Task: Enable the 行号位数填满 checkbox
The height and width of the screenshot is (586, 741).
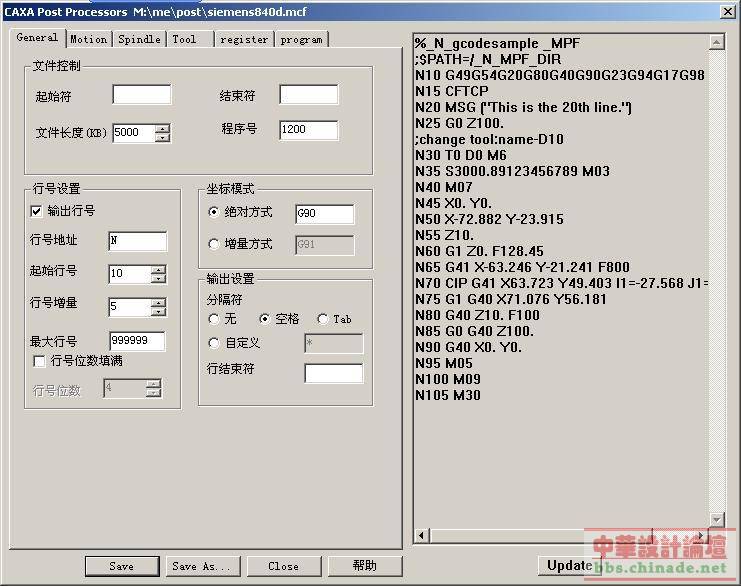Action: (39, 362)
